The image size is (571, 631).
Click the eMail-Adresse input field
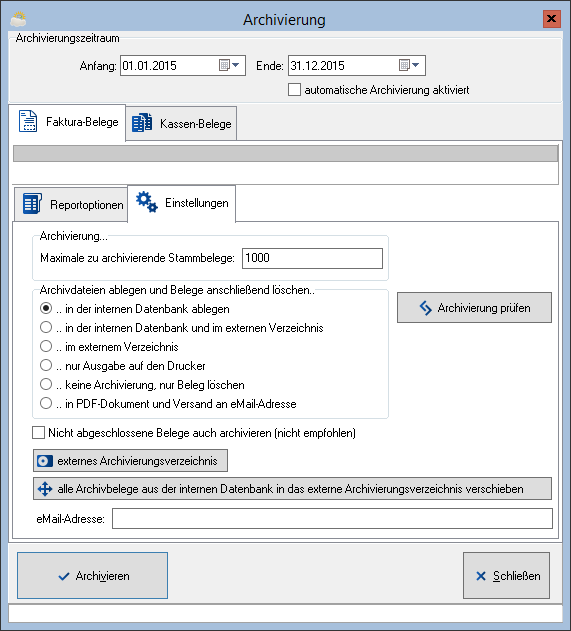click(332, 519)
